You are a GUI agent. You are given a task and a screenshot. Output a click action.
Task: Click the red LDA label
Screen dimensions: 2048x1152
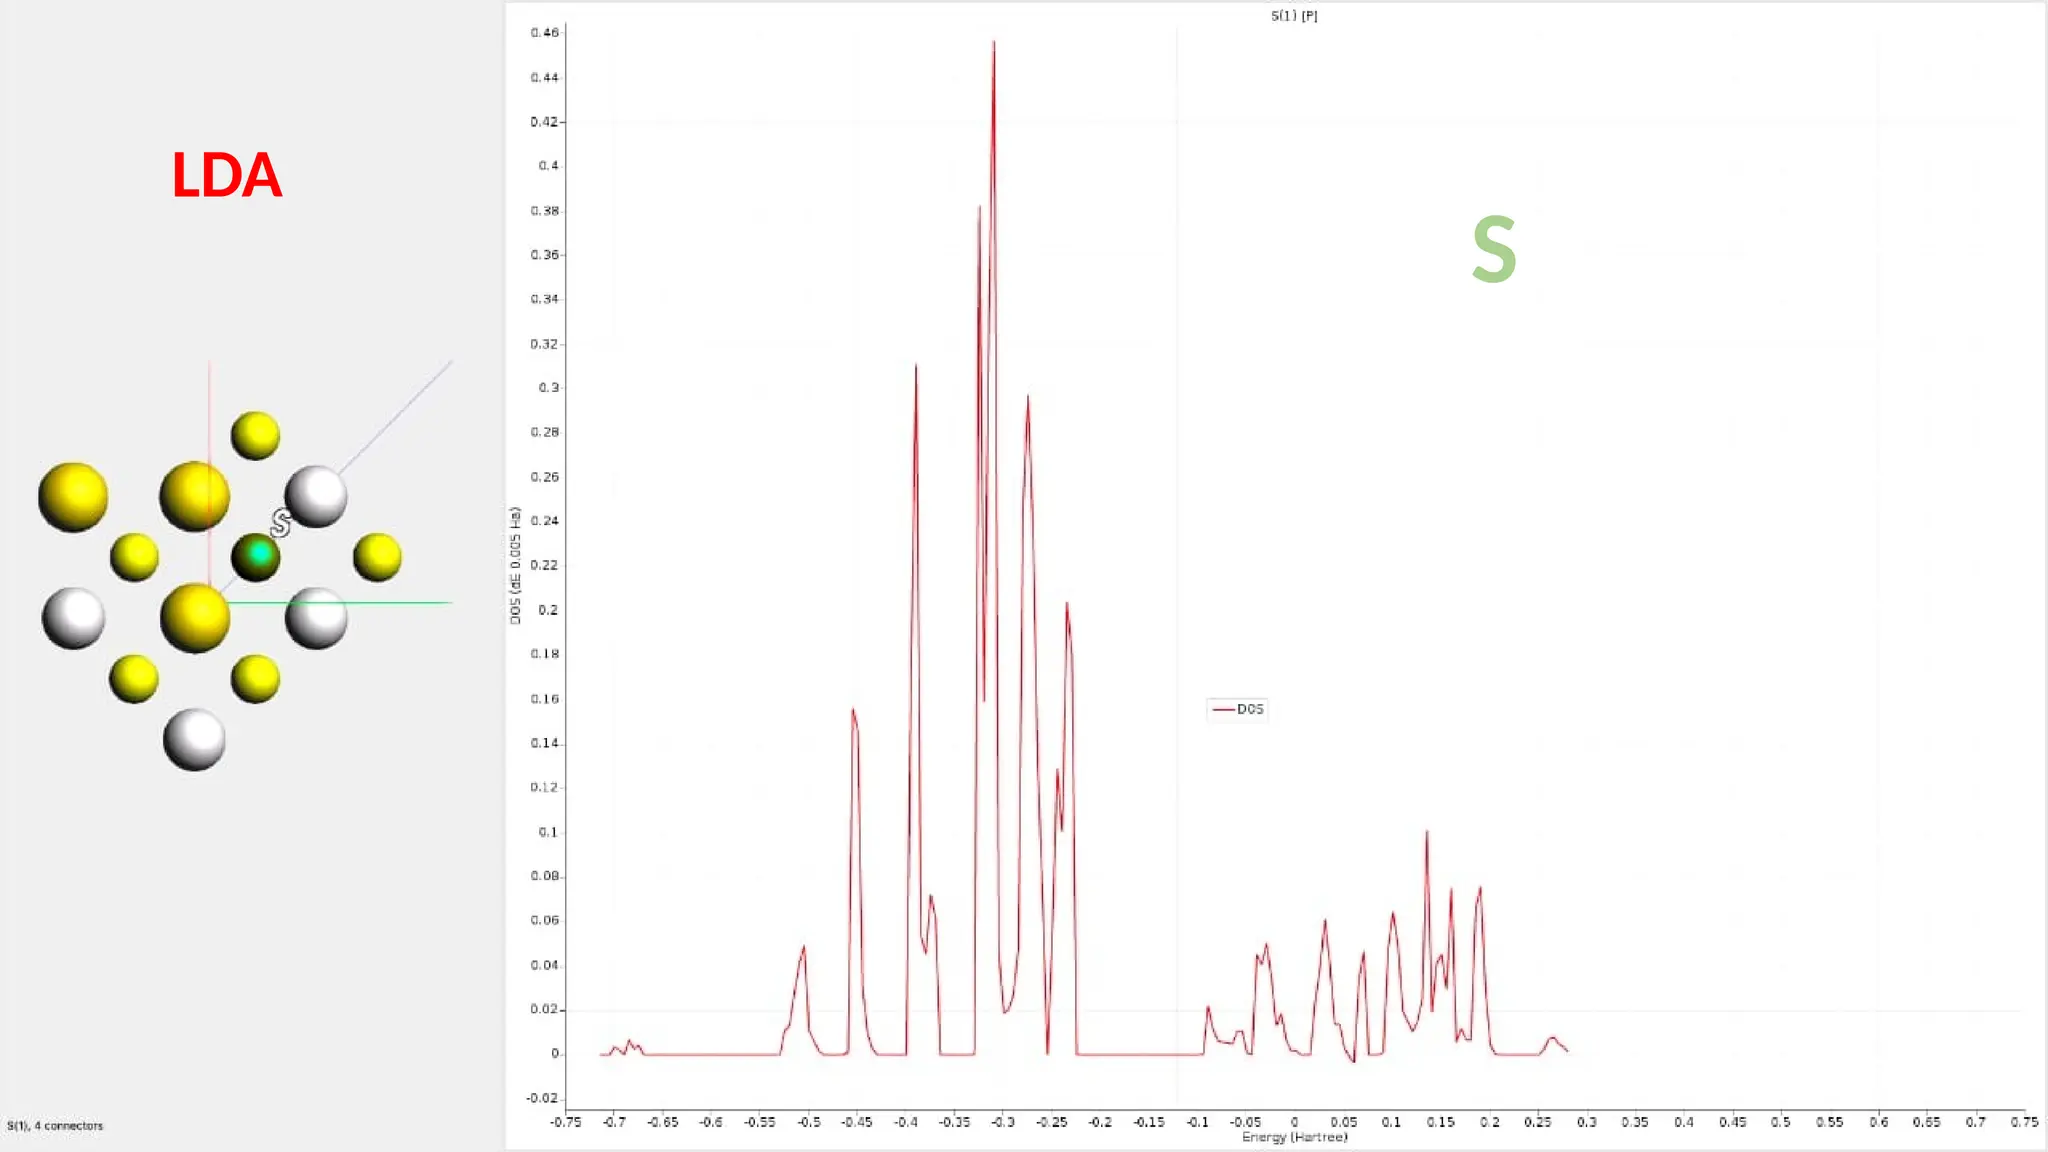click(226, 176)
